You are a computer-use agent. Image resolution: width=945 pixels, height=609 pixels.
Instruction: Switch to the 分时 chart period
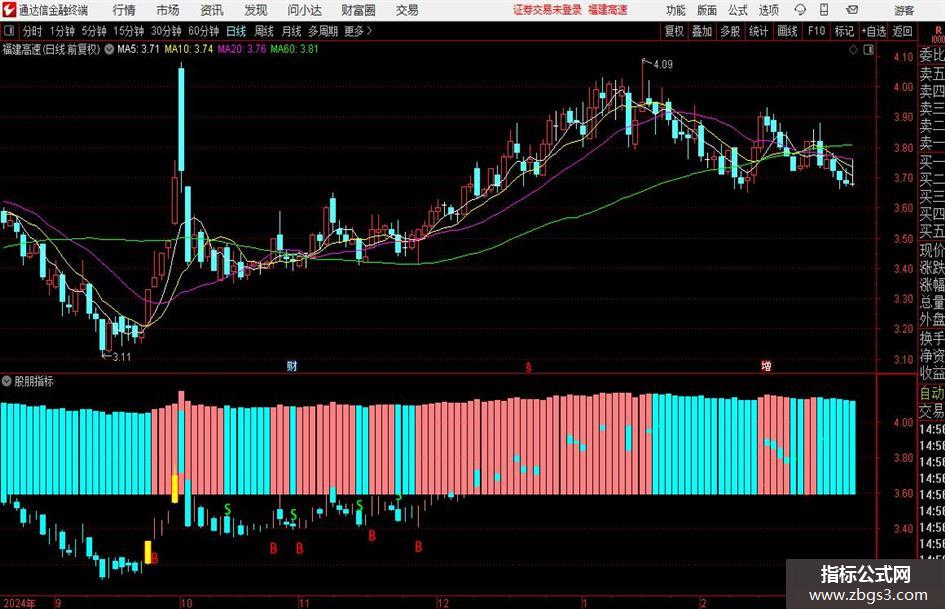coord(32,31)
